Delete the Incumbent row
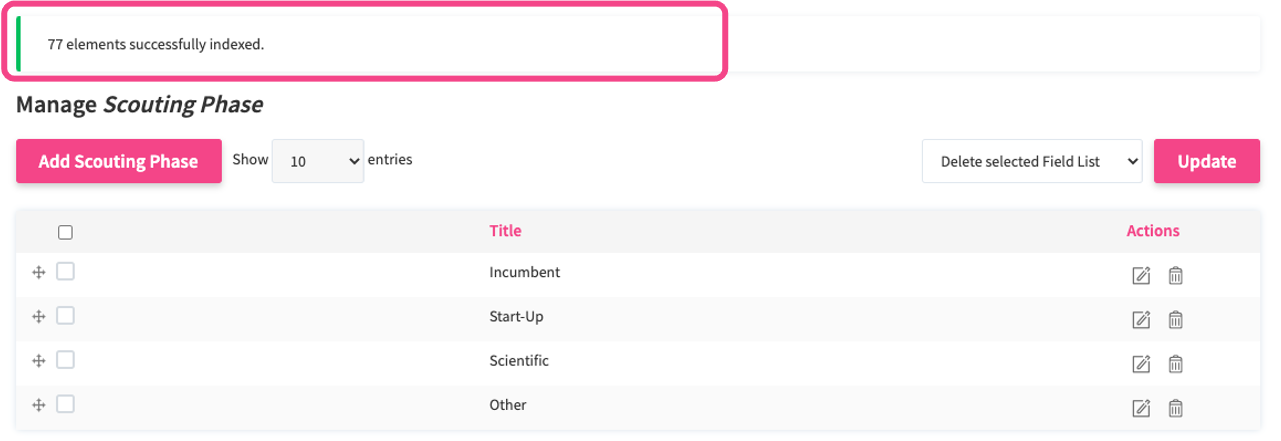The height and width of the screenshot is (441, 1281). [x=1176, y=276]
